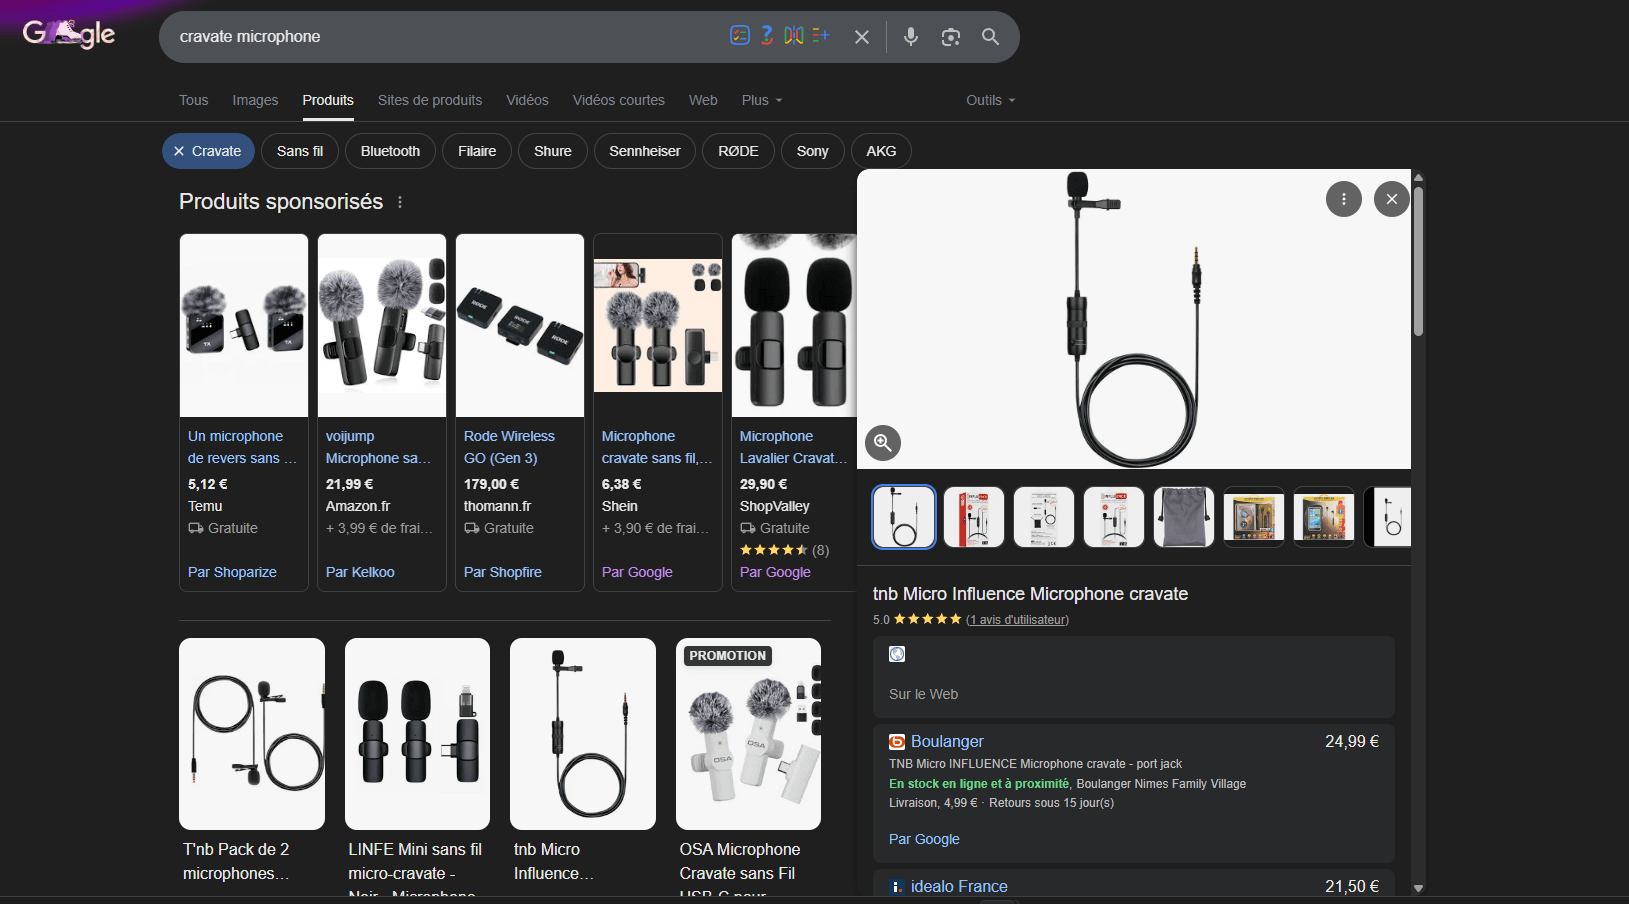Viewport: 1629px width, 904px height.
Task: Click the Boulanger store icon next to the price
Action: [896, 741]
